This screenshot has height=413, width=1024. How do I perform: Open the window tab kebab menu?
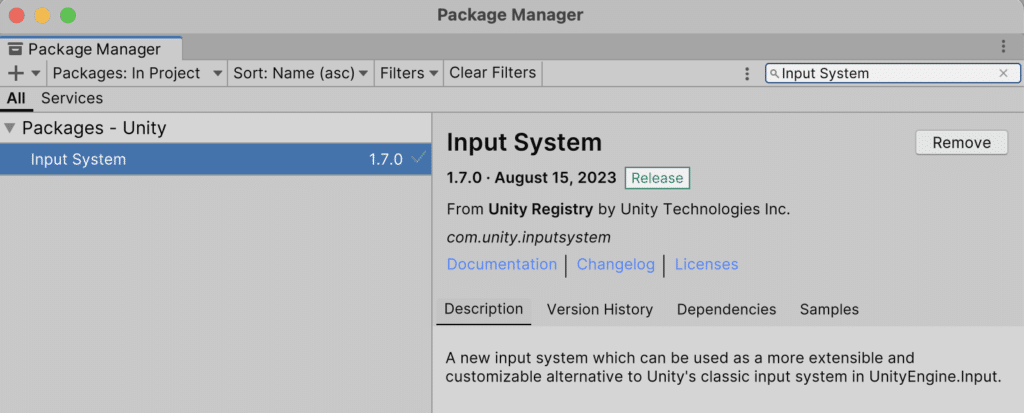coord(1003,47)
